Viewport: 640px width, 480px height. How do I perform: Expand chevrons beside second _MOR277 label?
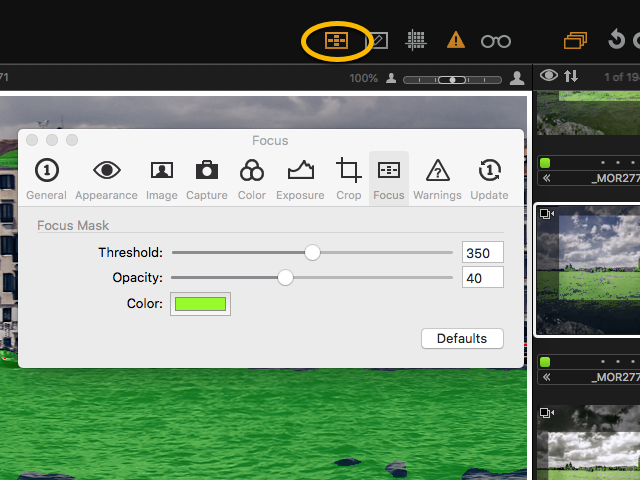point(548,377)
